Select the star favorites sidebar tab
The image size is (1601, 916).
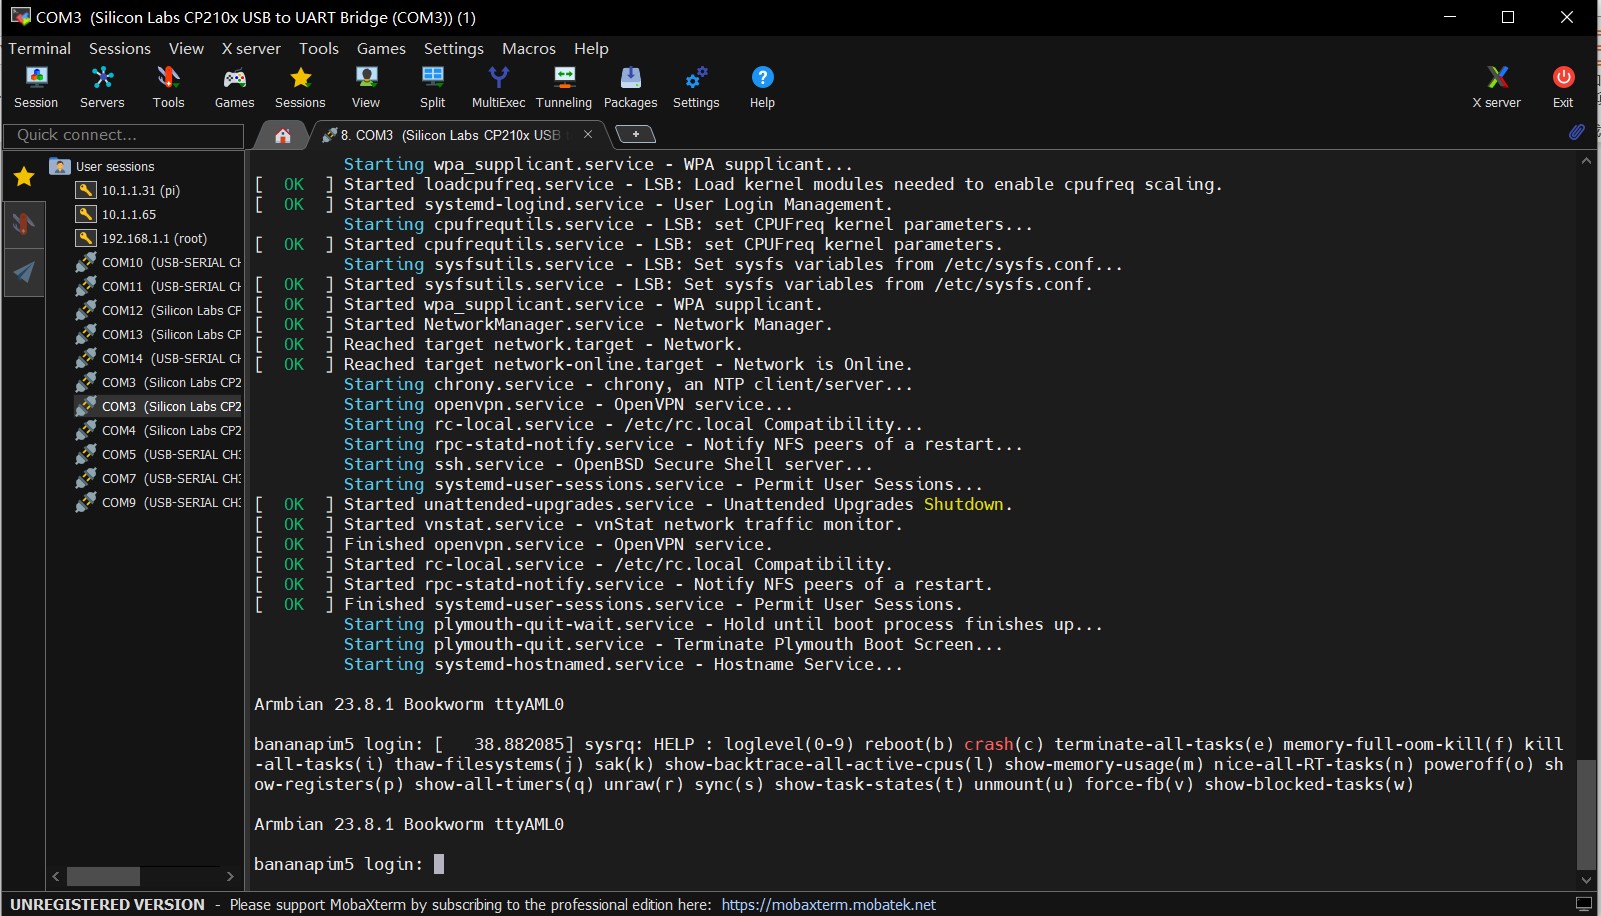coord(24,177)
